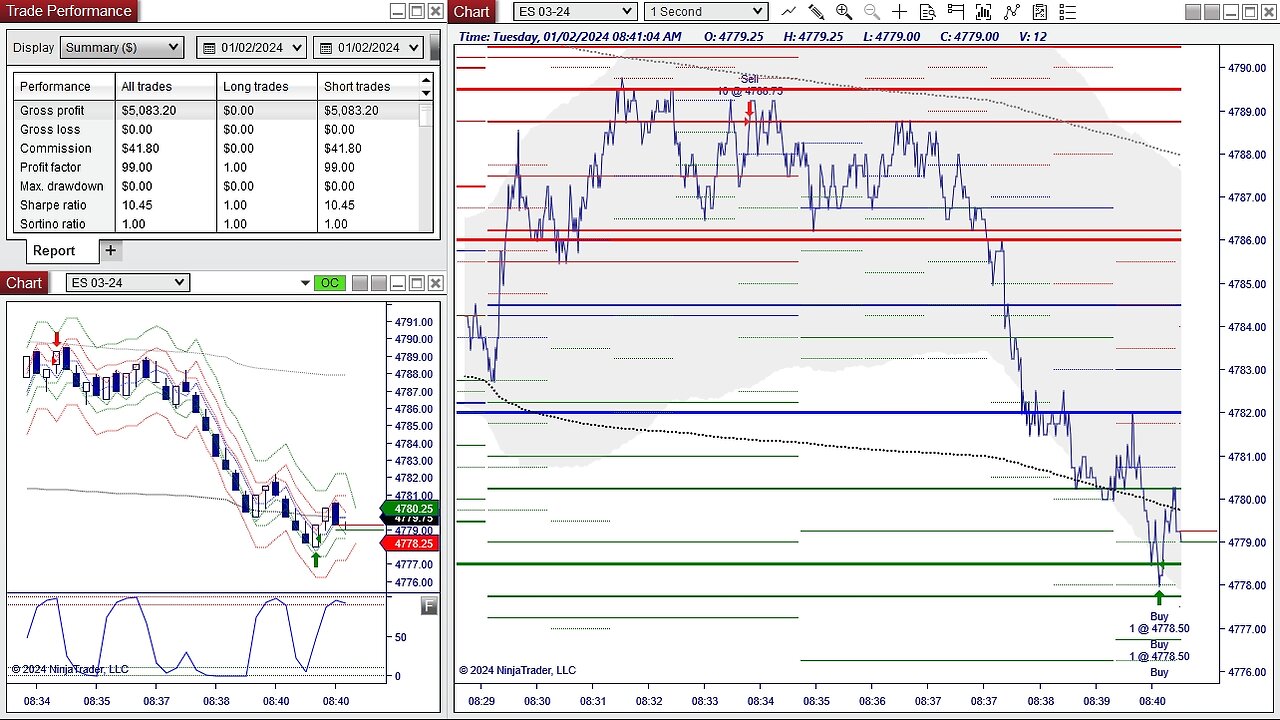This screenshot has height=720, width=1280.
Task: Click the zoom out magnifier
Action: point(872,12)
